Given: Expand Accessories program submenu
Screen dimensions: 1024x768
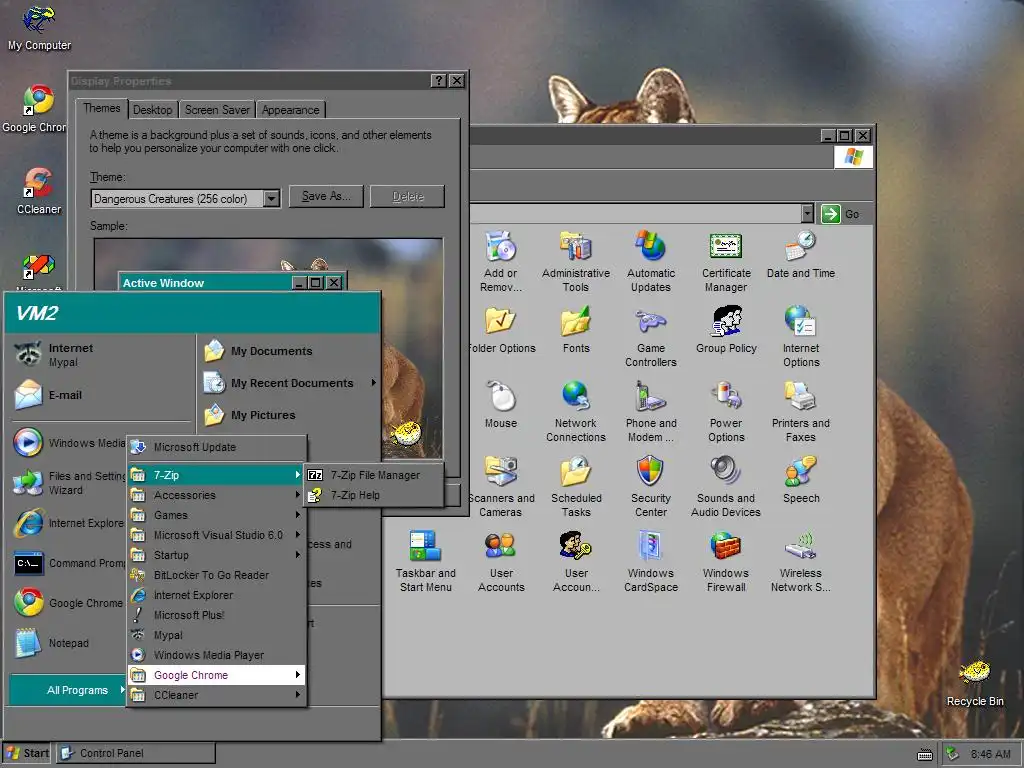Looking at the screenshot, I should coord(216,495).
